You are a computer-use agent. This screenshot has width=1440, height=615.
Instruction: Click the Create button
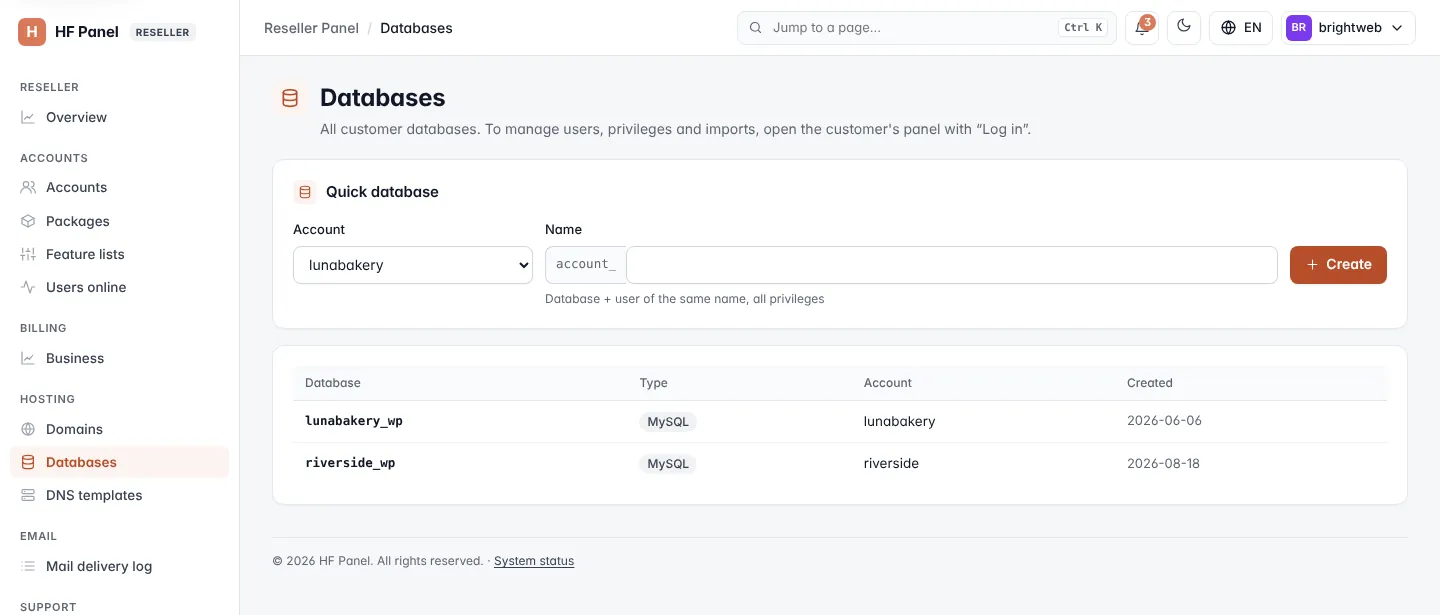[1338, 265]
